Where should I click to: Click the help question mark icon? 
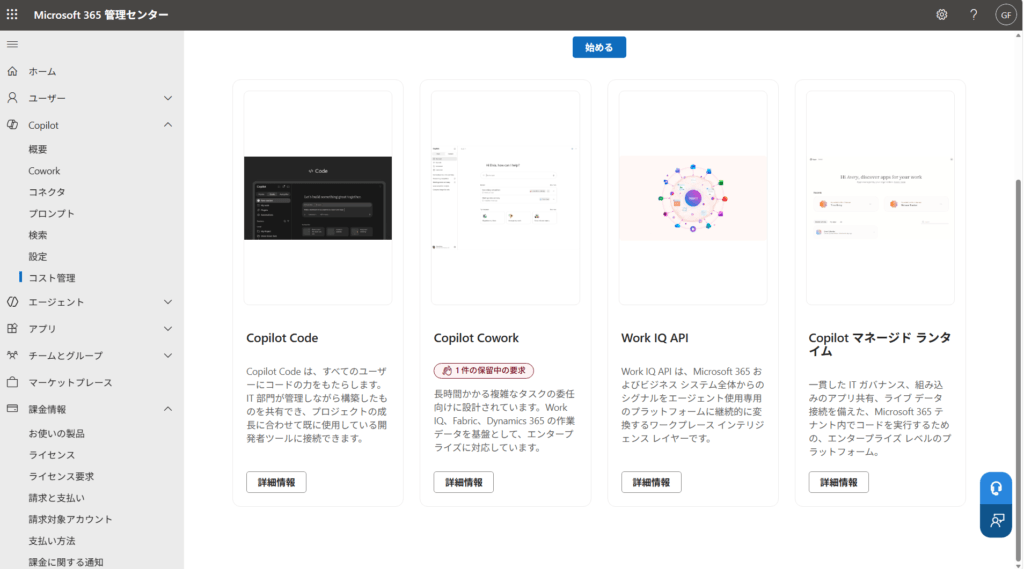[x=973, y=14]
